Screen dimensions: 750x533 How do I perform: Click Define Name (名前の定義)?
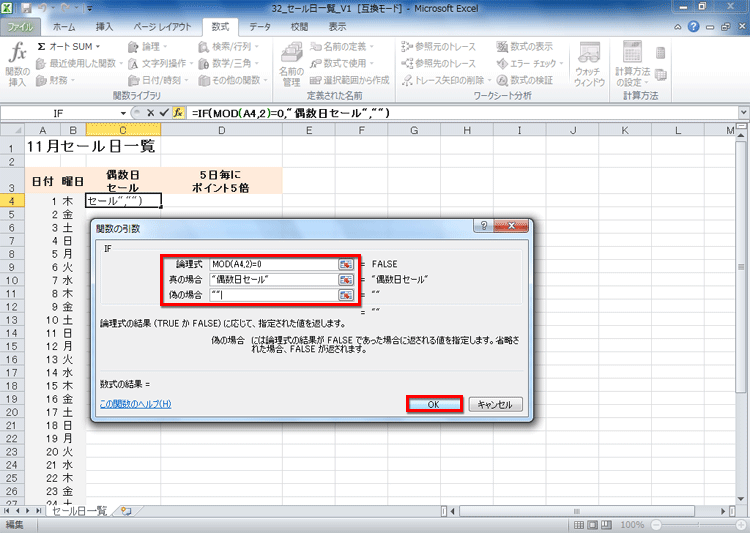pyautogui.click(x=342, y=46)
